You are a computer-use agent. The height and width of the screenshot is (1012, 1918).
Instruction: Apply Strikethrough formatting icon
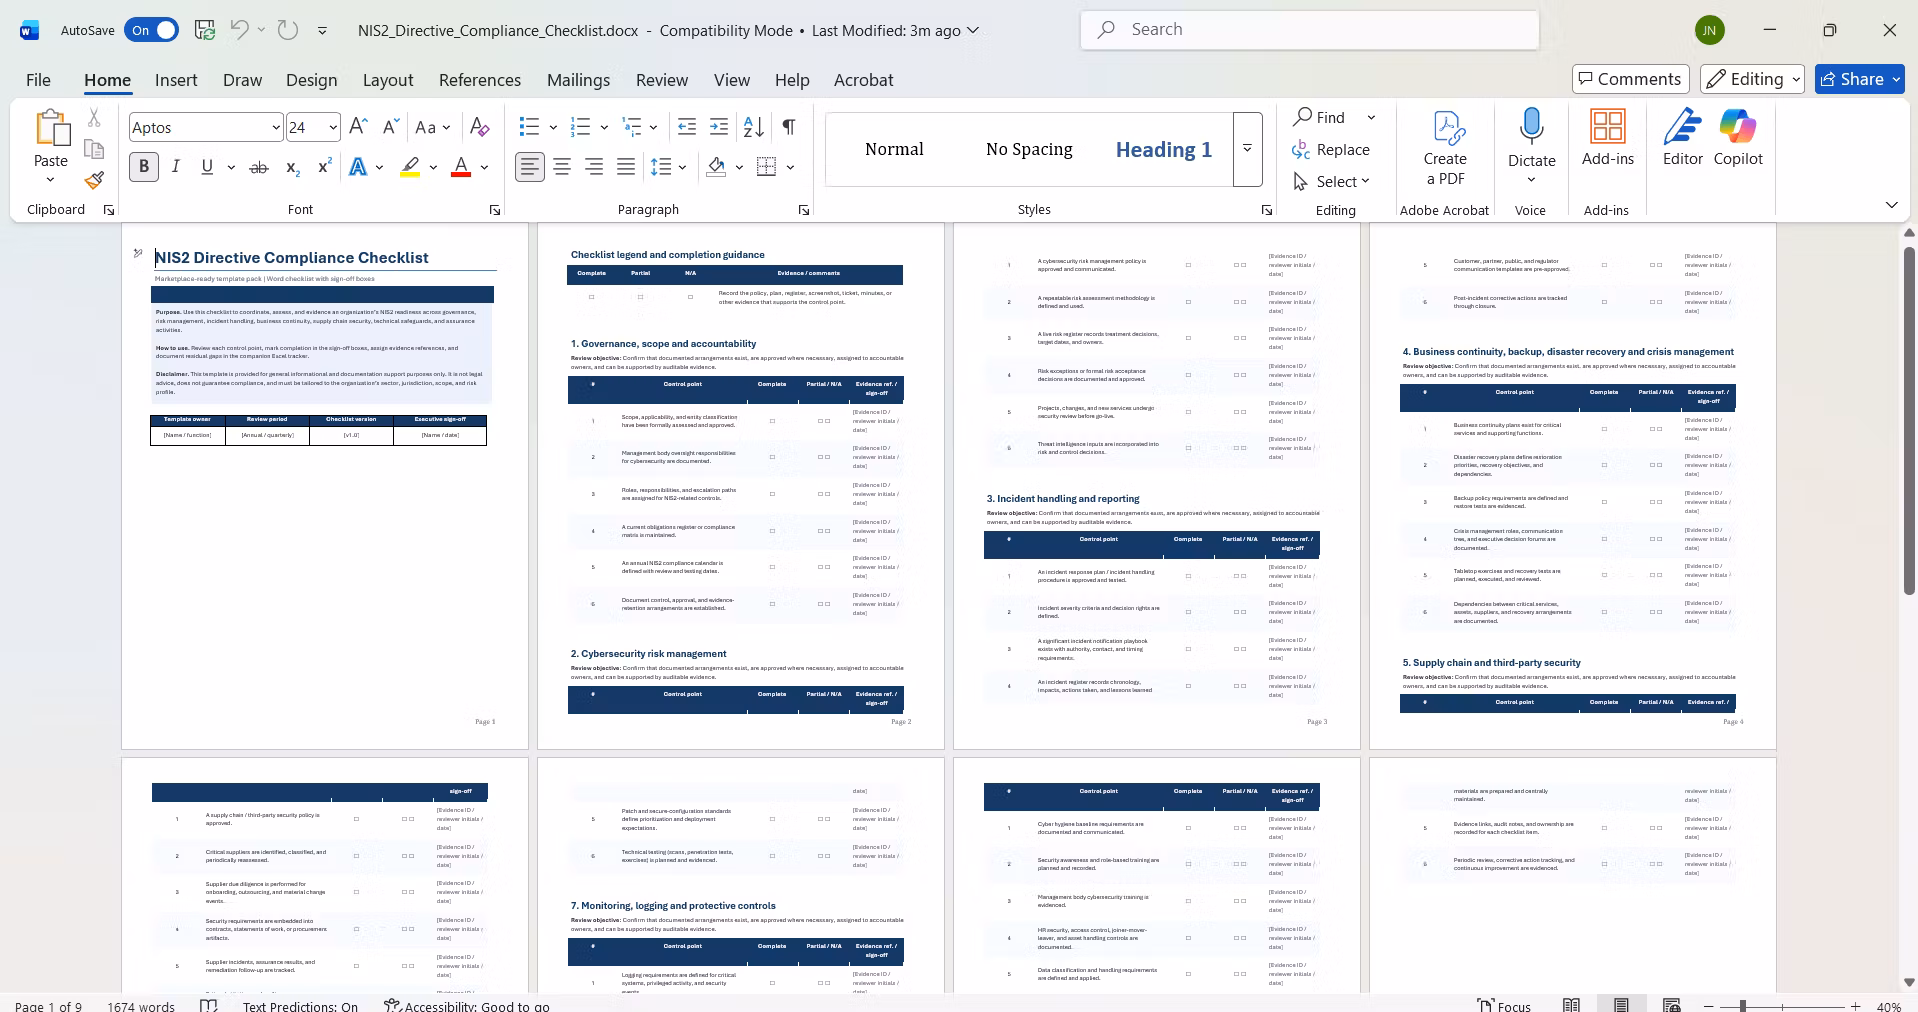click(x=259, y=167)
